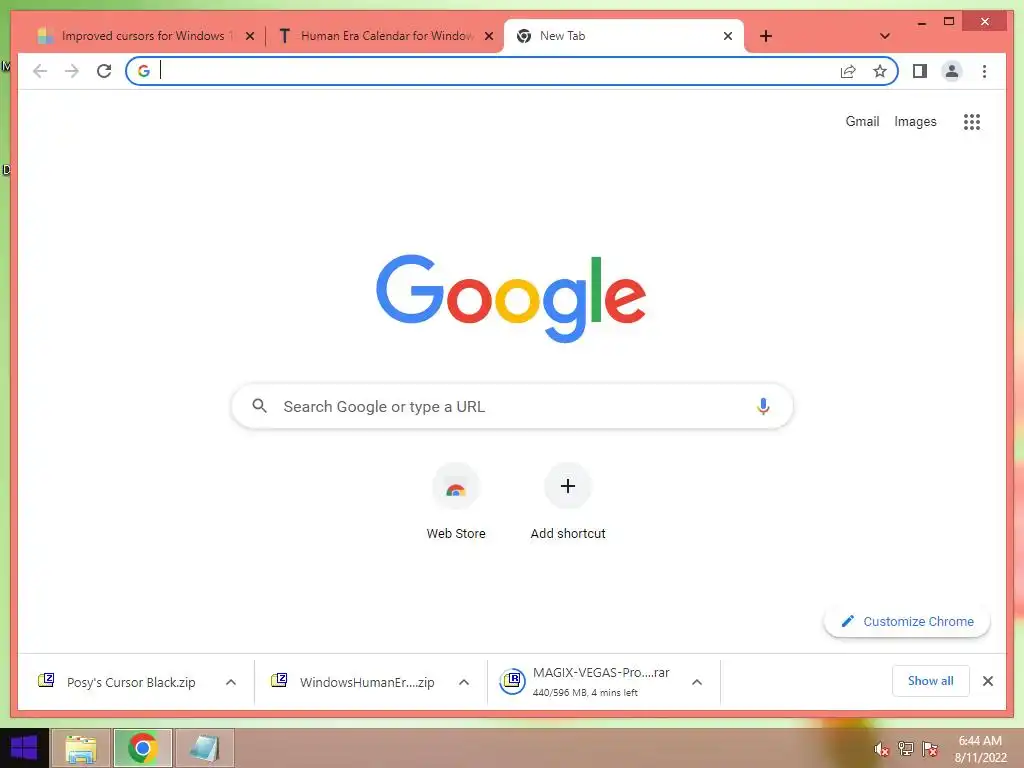Click the Search Google or type a URL box
Image resolution: width=1024 pixels, height=768 pixels.
pyautogui.click(x=512, y=406)
